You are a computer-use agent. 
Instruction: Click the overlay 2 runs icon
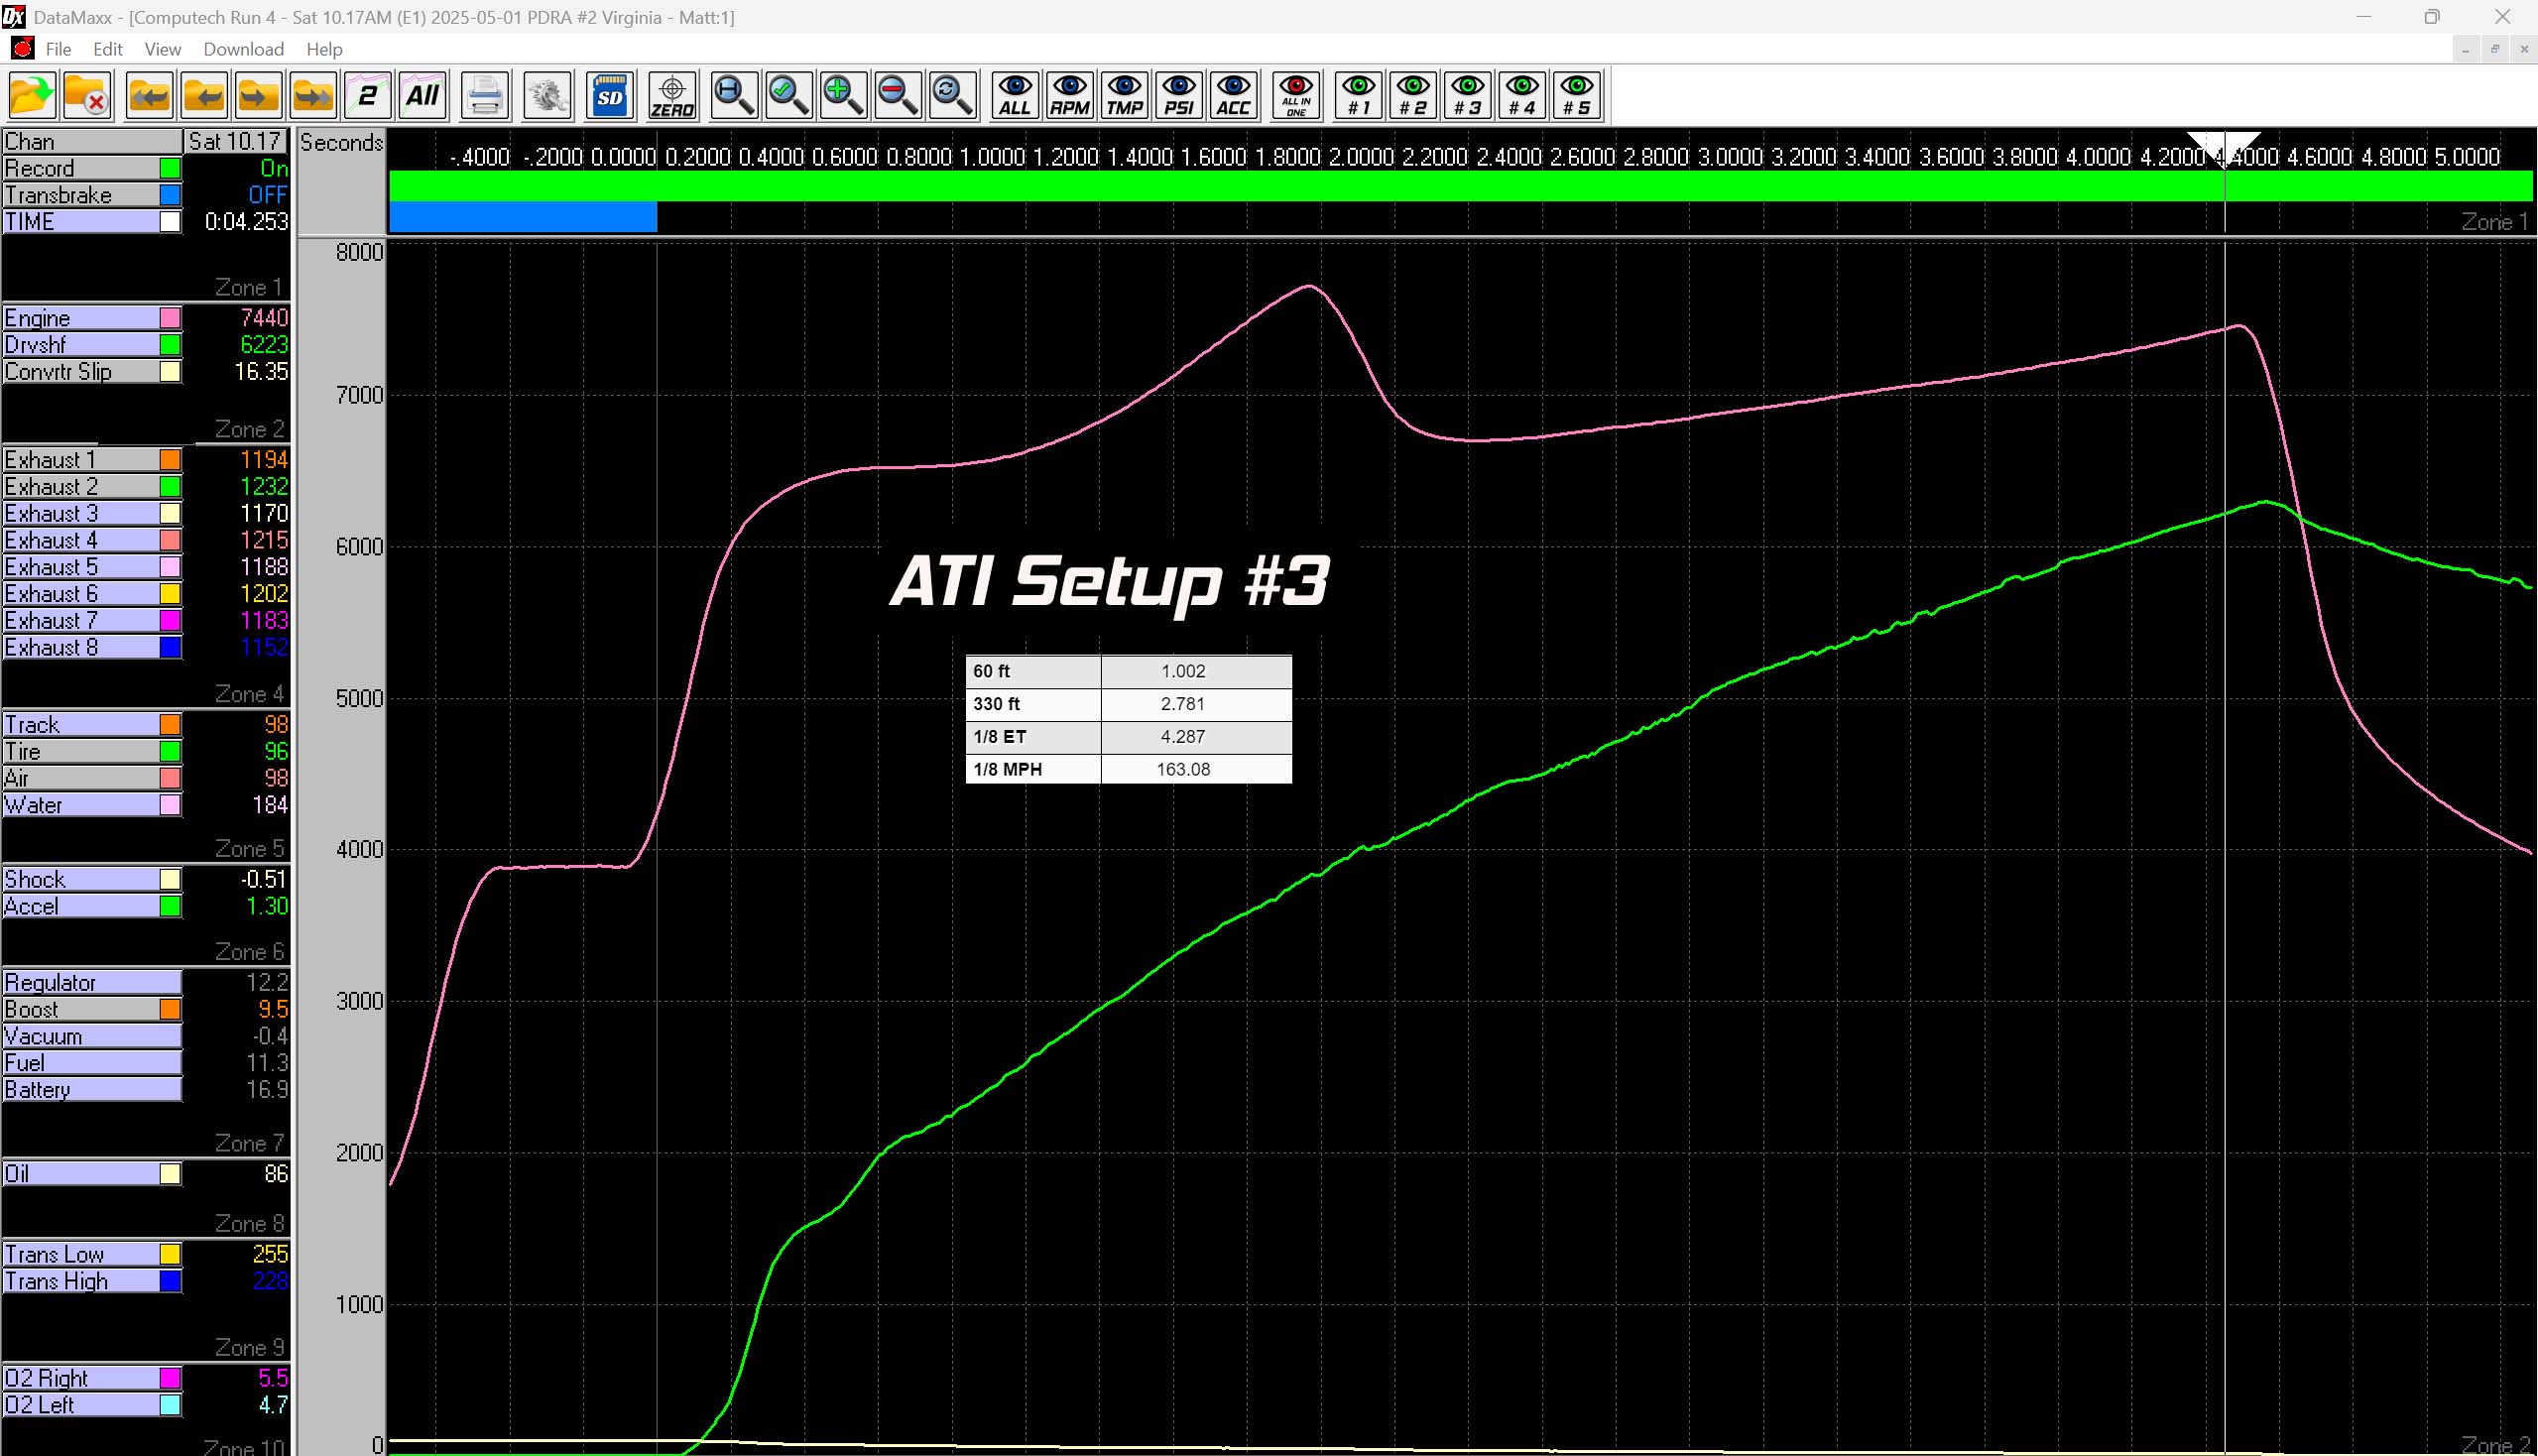click(x=368, y=96)
